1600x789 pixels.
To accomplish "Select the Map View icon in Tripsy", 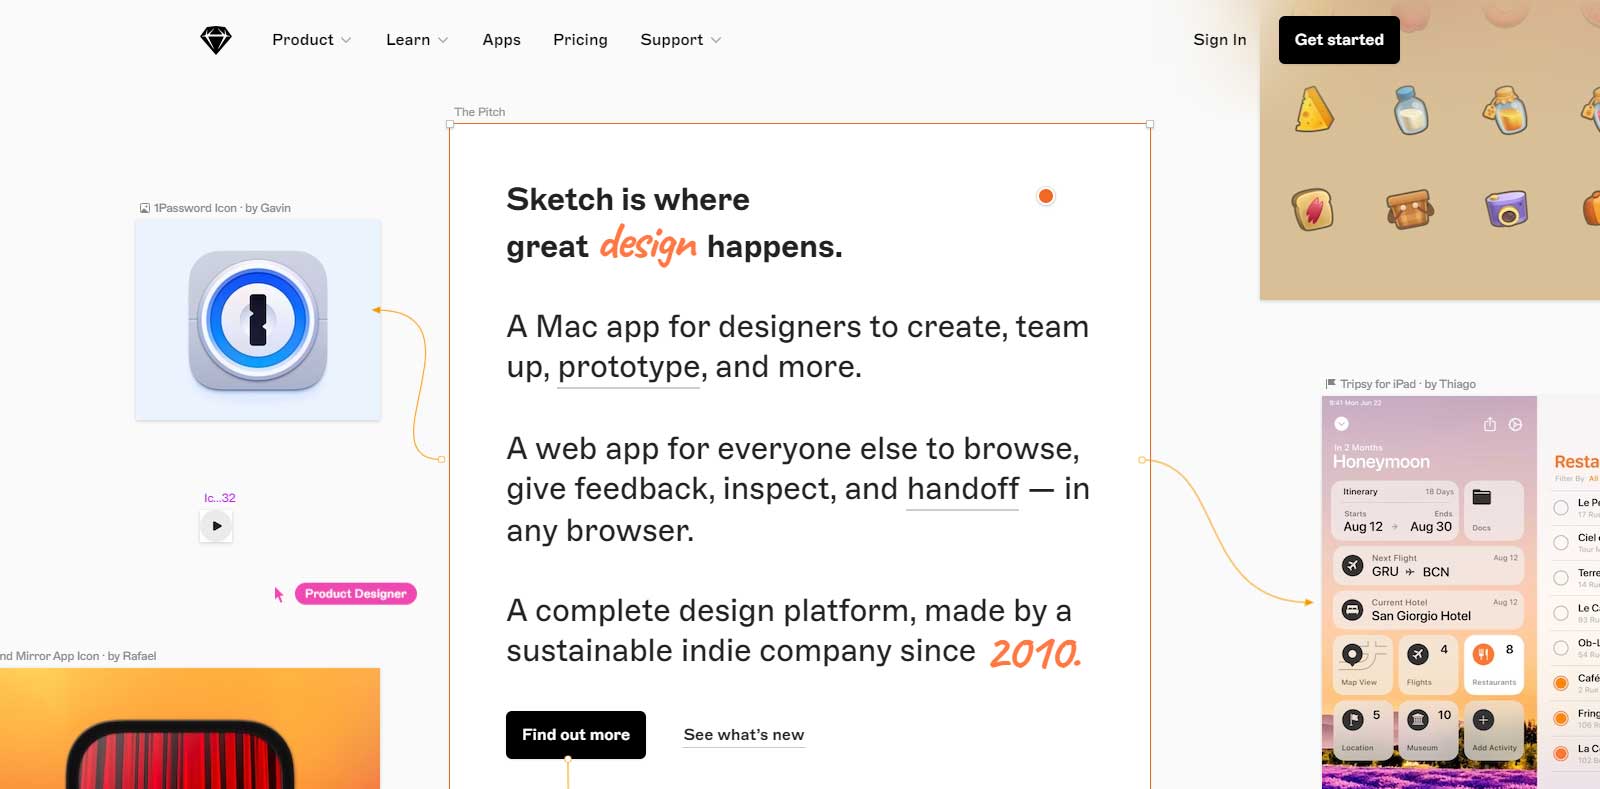I will 1352,653.
